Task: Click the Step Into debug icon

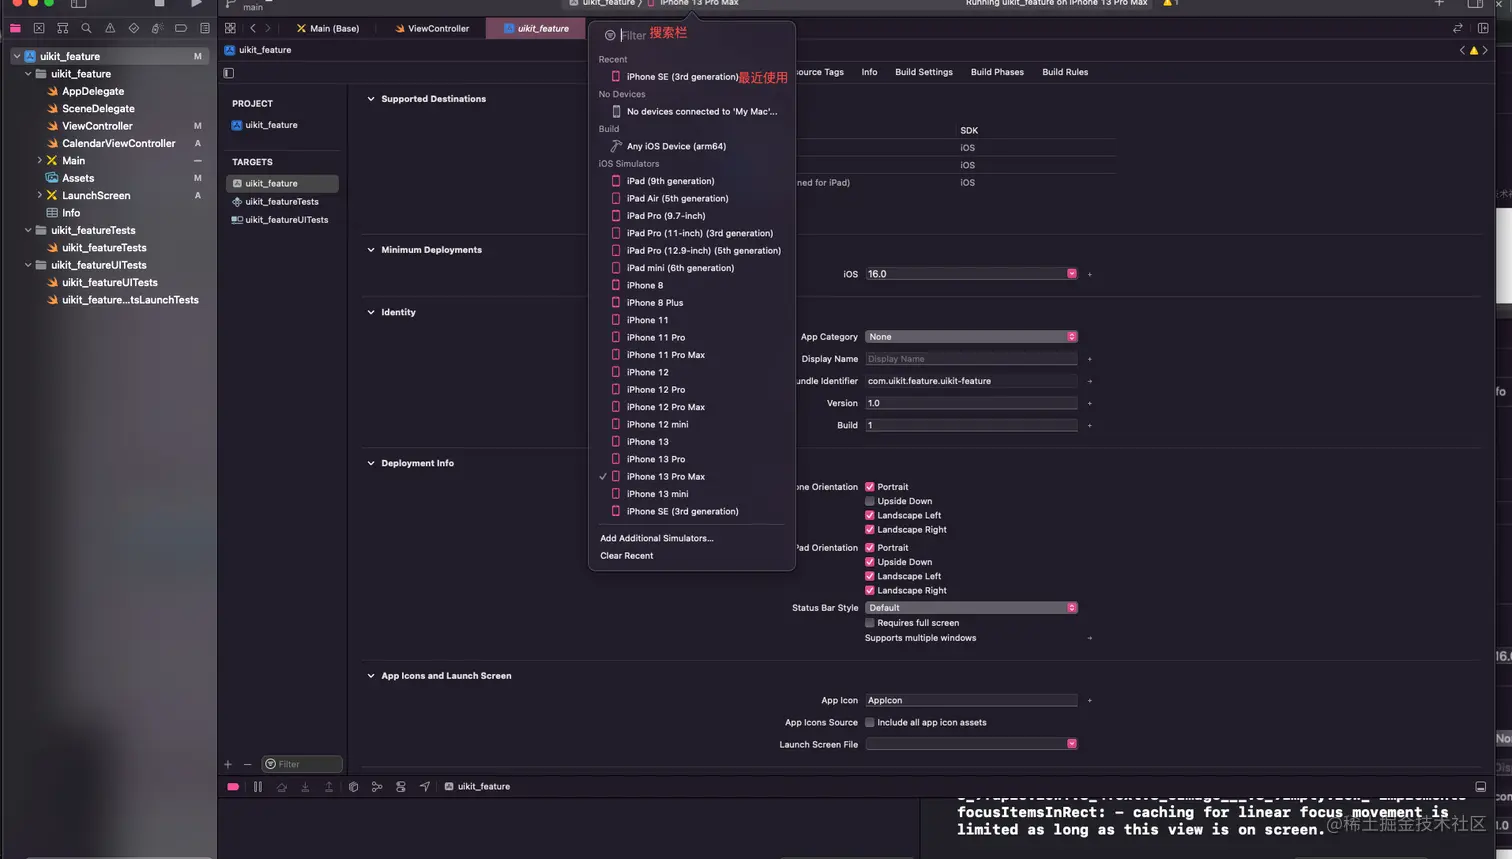Action: coord(305,787)
